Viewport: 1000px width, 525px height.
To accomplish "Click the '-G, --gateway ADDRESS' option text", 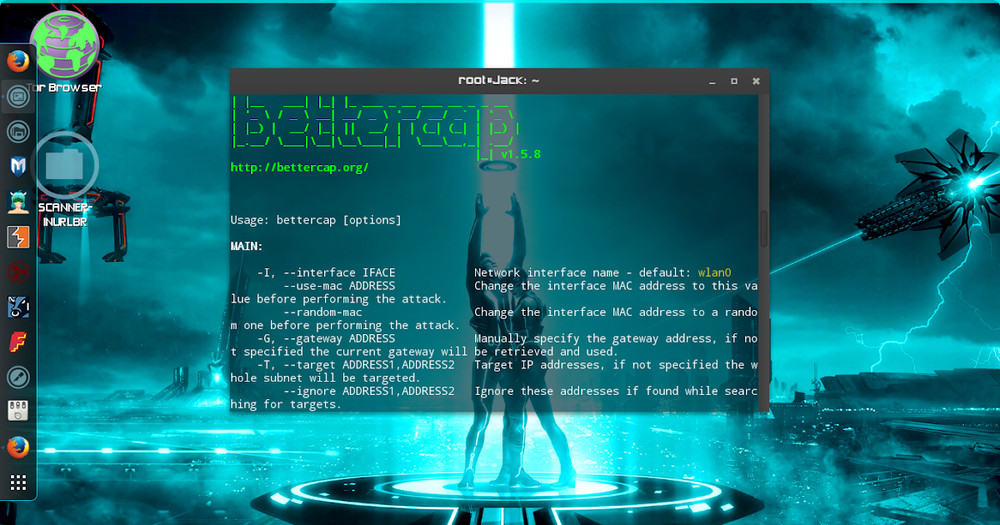I will (326, 338).
